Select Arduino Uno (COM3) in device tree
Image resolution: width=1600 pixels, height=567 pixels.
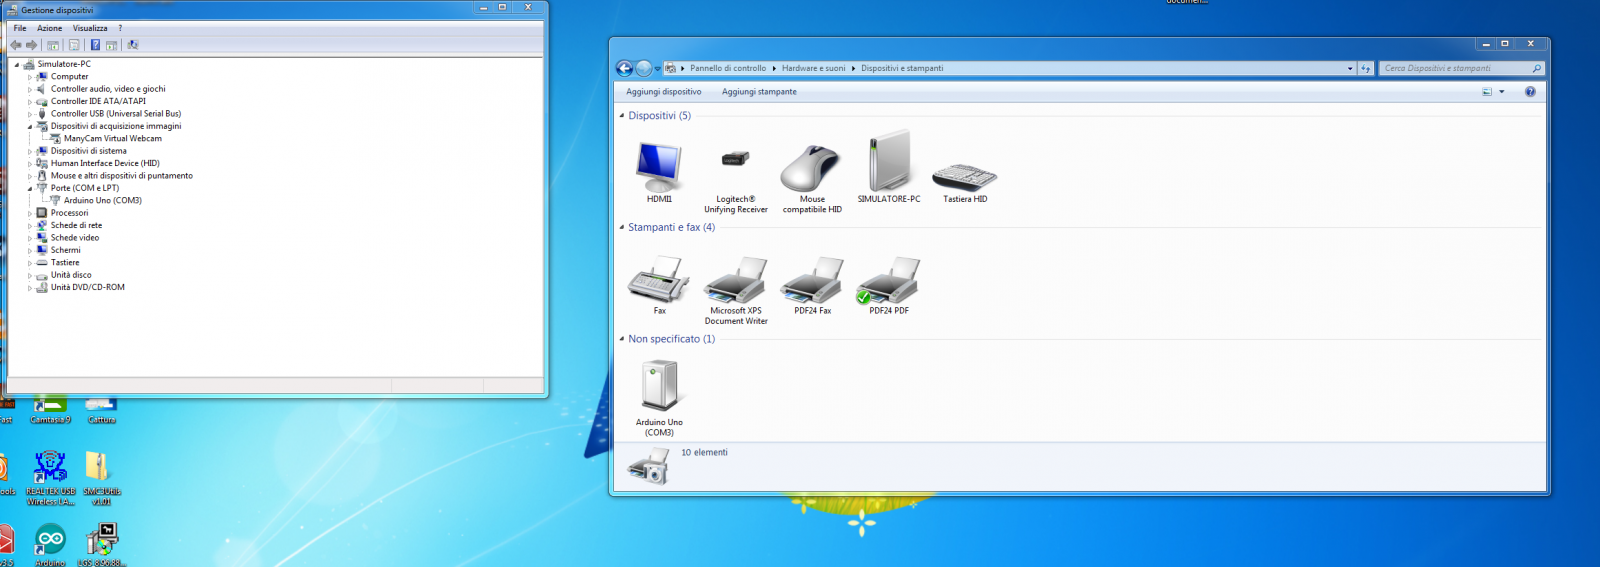[103, 201]
